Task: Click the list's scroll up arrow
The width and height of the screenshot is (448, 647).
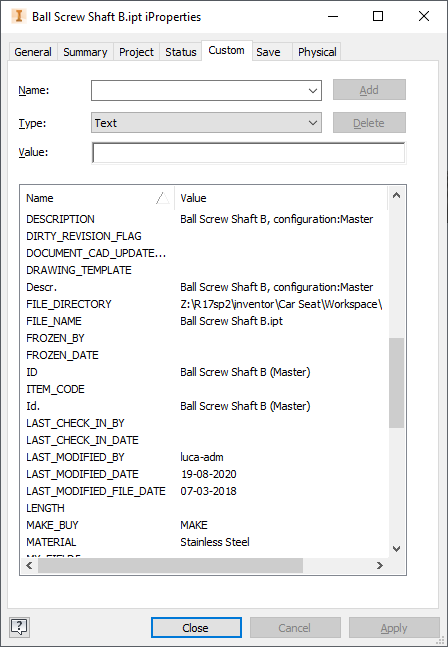Action: 396,196
